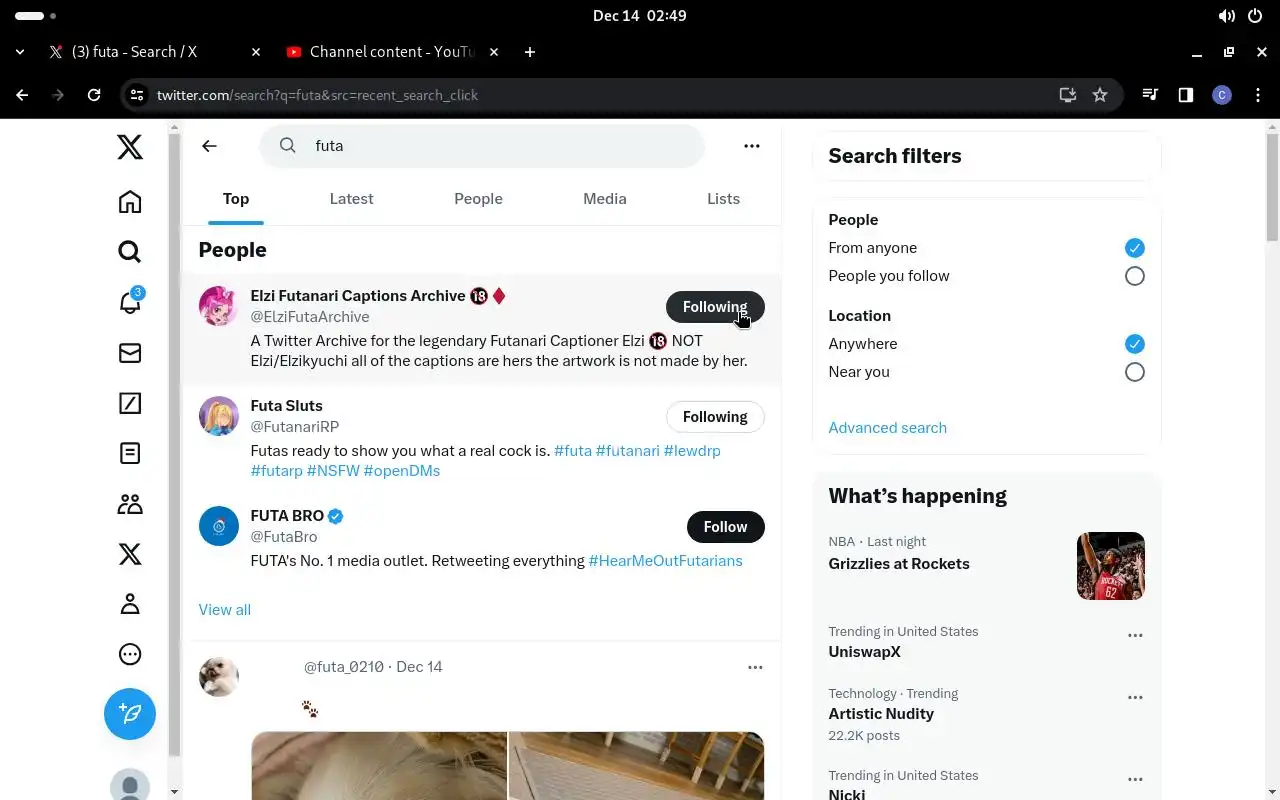Open account avatar at sidebar bottom

point(130,785)
